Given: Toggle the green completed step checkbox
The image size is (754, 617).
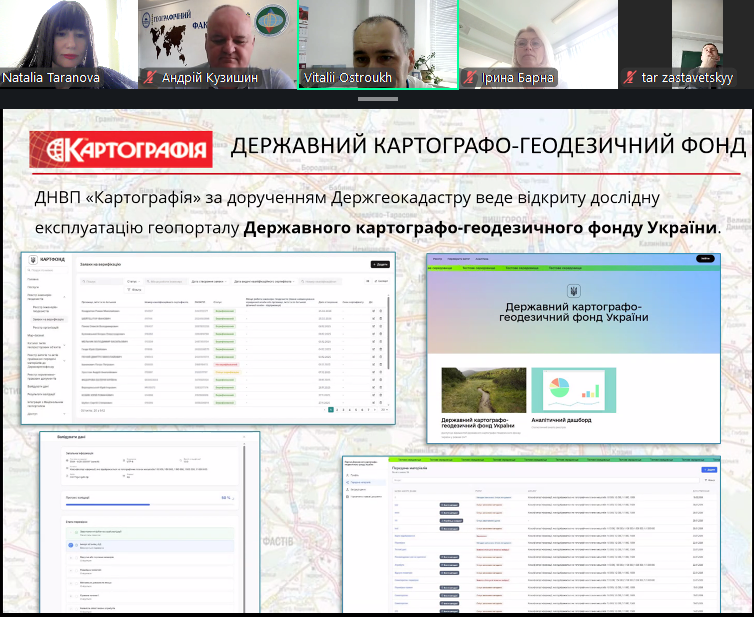Looking at the screenshot, I should pos(76,532).
